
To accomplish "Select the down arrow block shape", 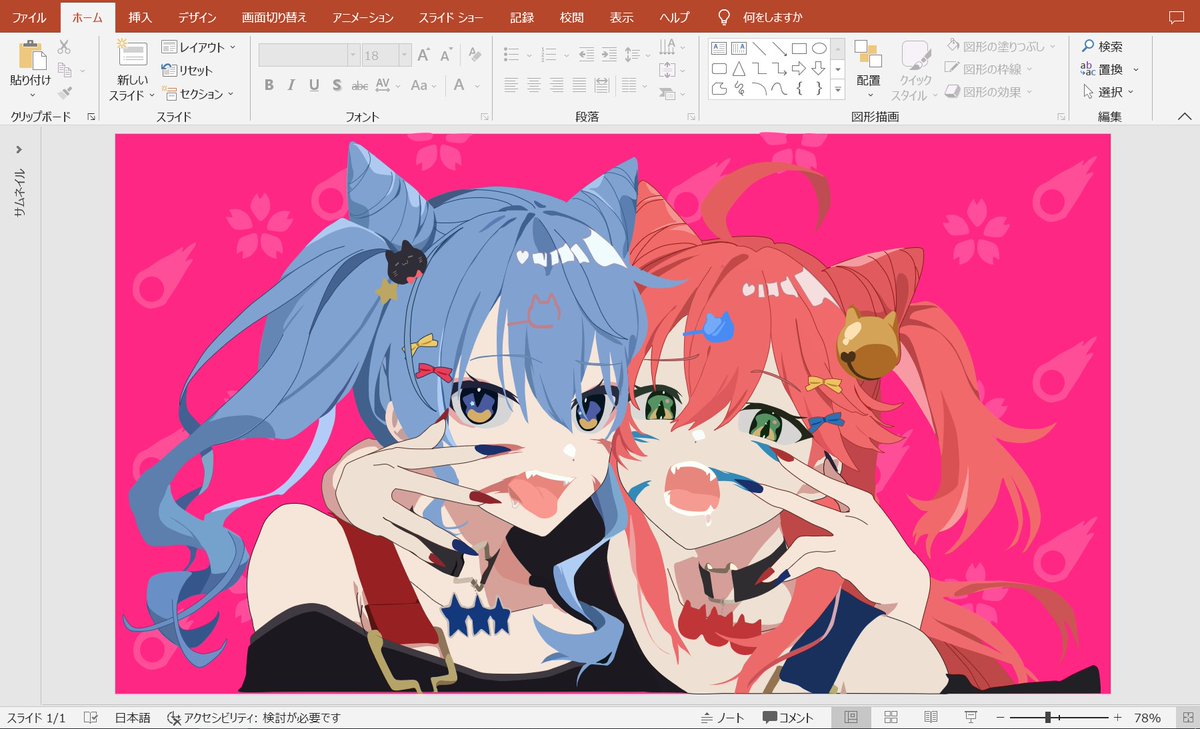I will pyautogui.click(x=819, y=68).
